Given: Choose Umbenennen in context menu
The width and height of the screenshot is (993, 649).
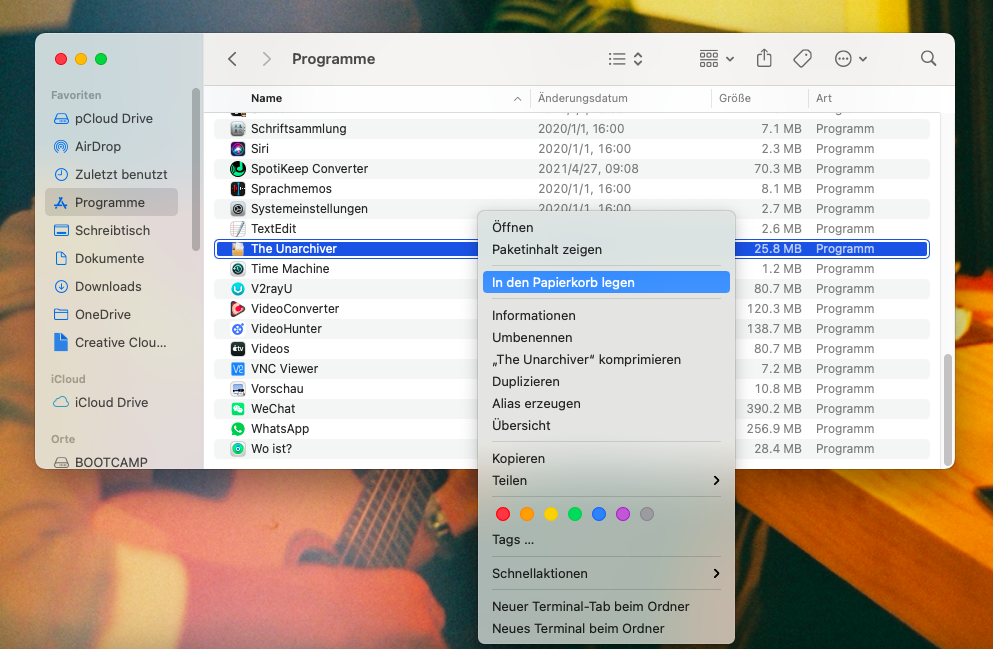Looking at the screenshot, I should pos(606,337).
